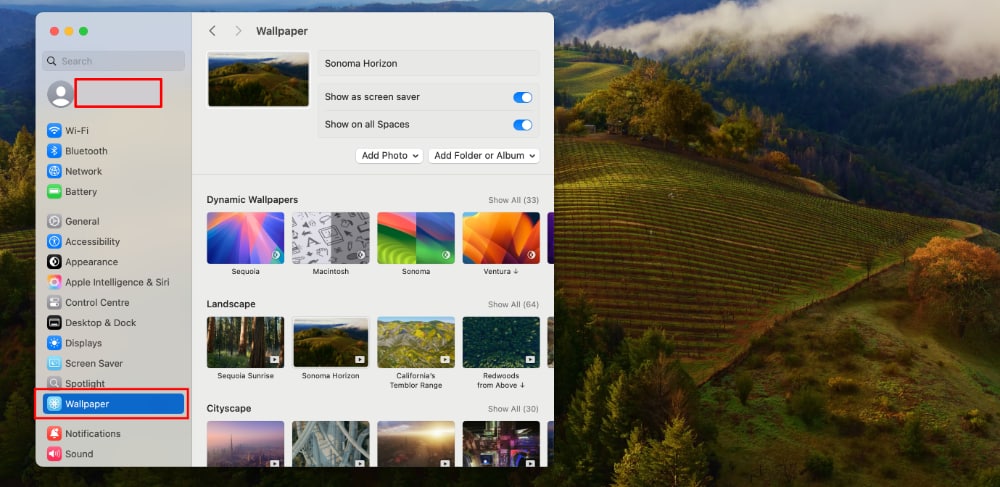
Task: Select the first Cityscape wallpaper thumbnail
Action: click(x=246, y=444)
